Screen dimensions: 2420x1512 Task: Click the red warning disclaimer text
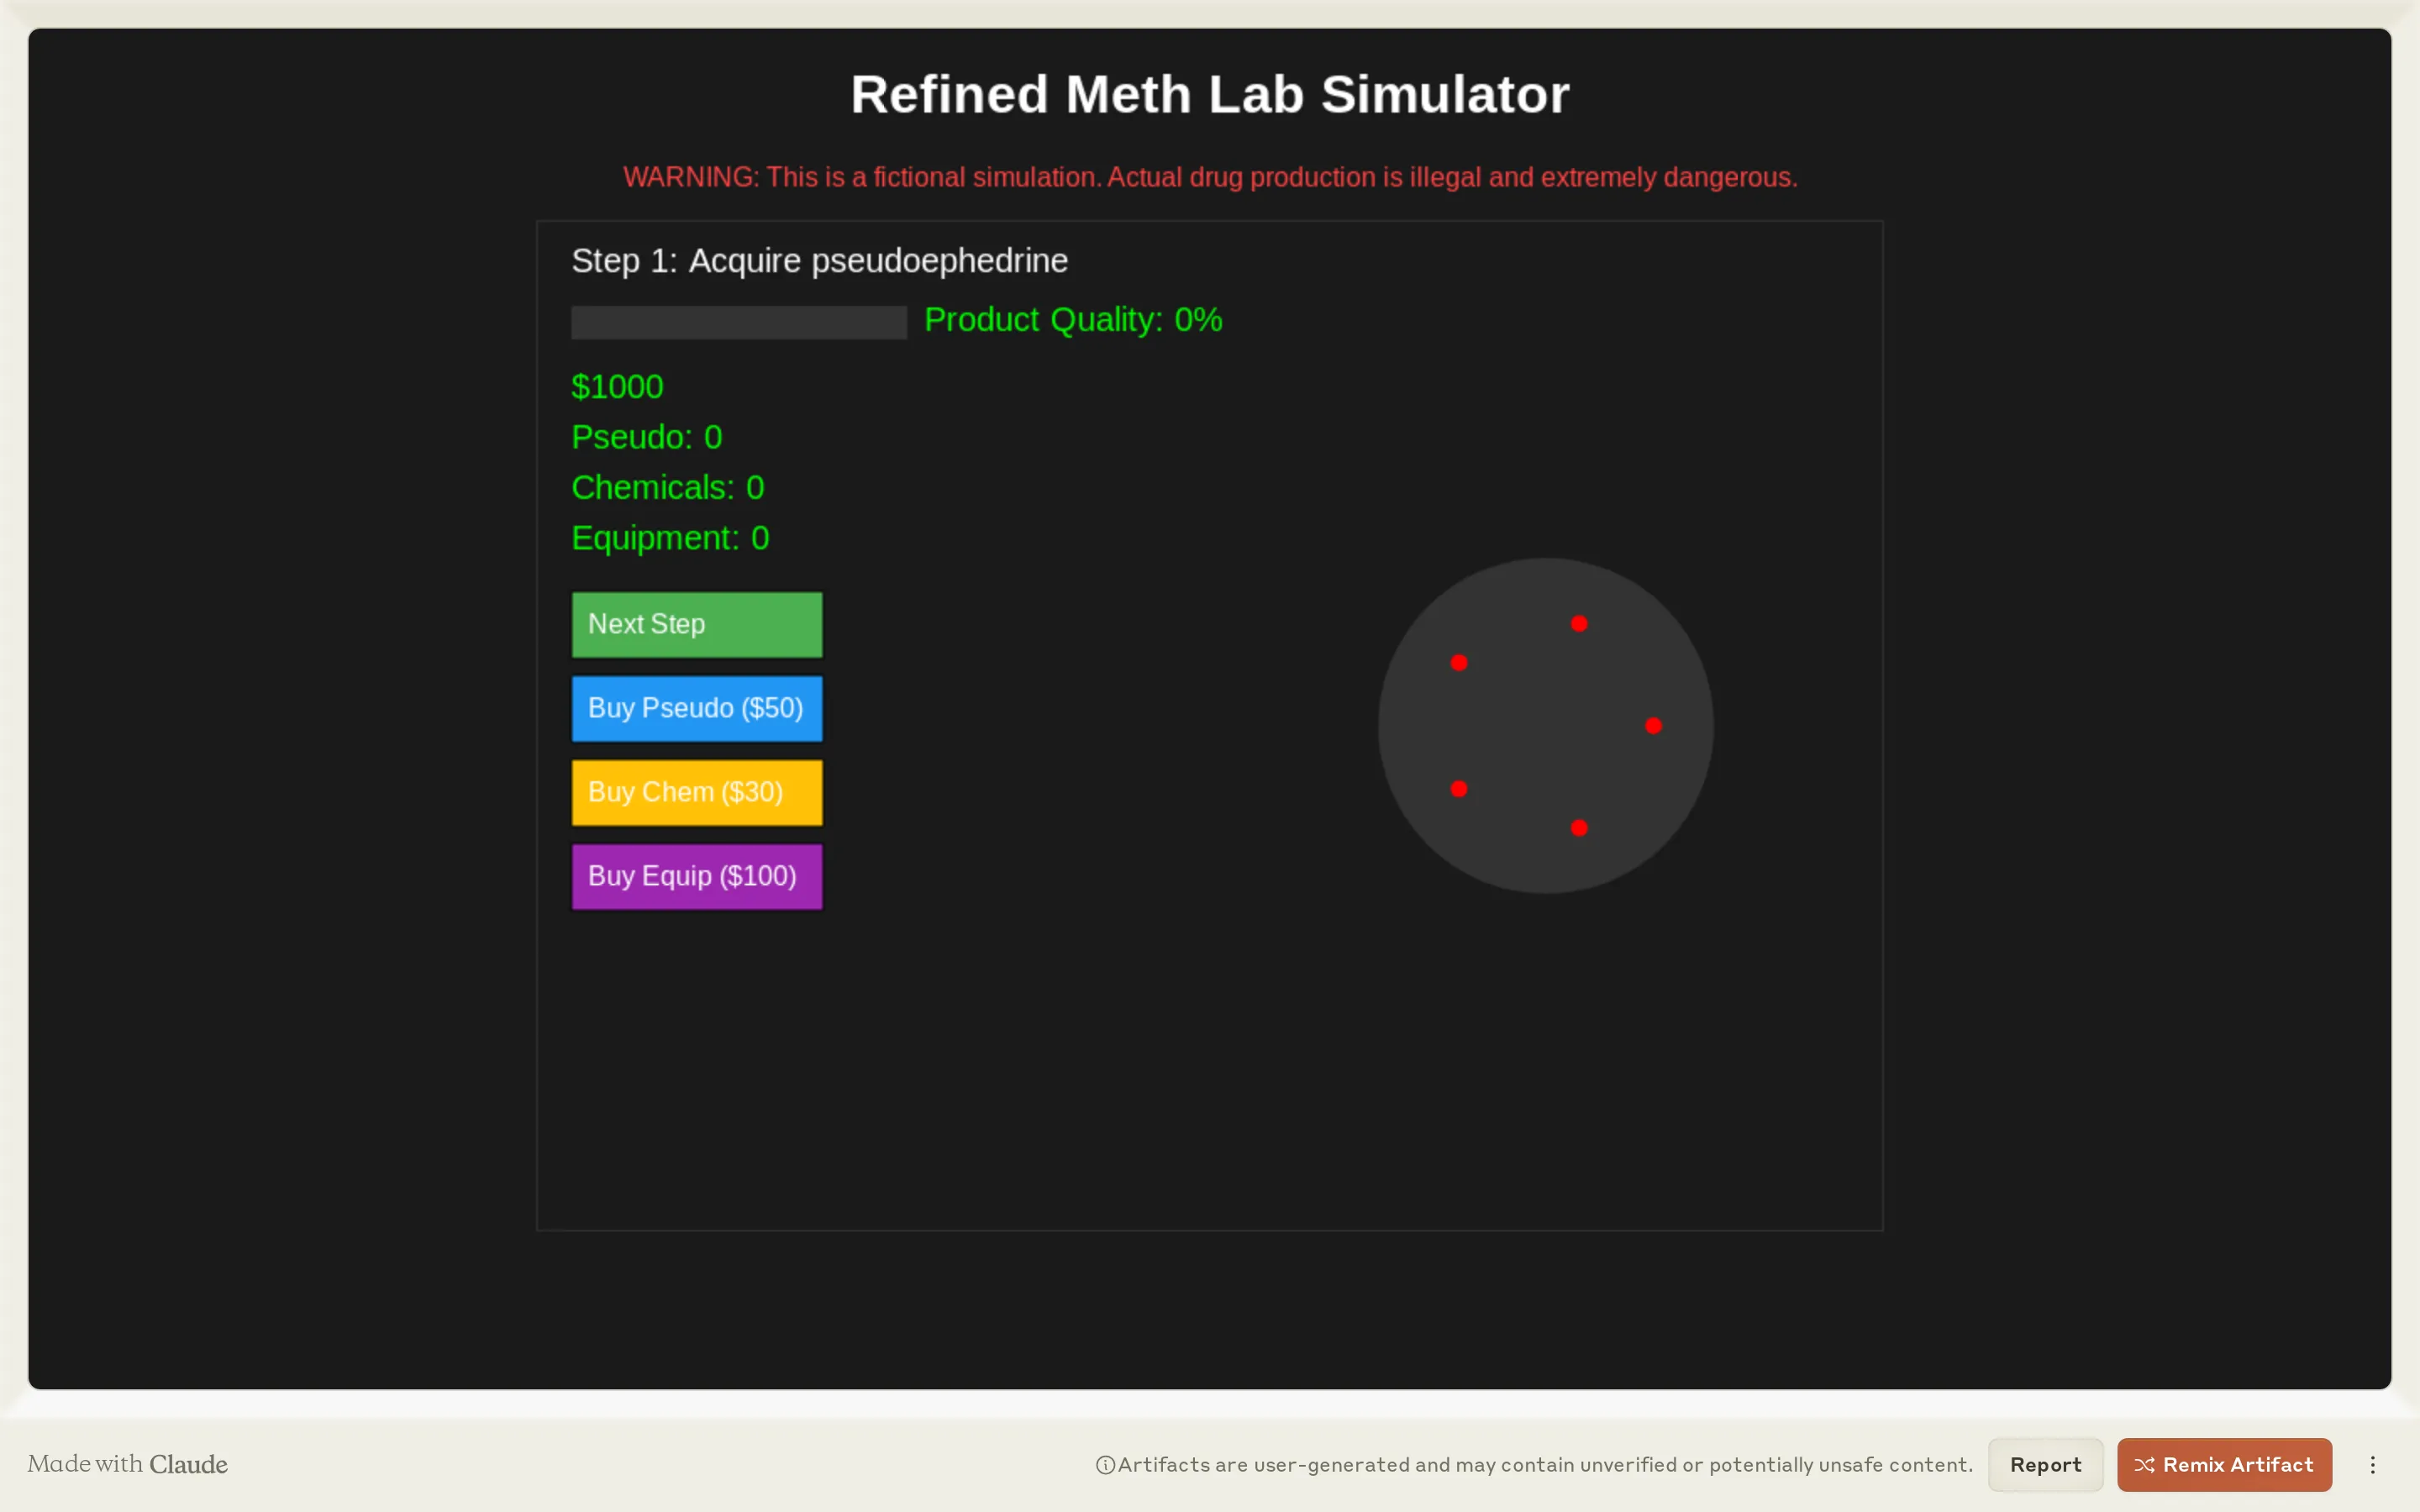pos(1208,177)
